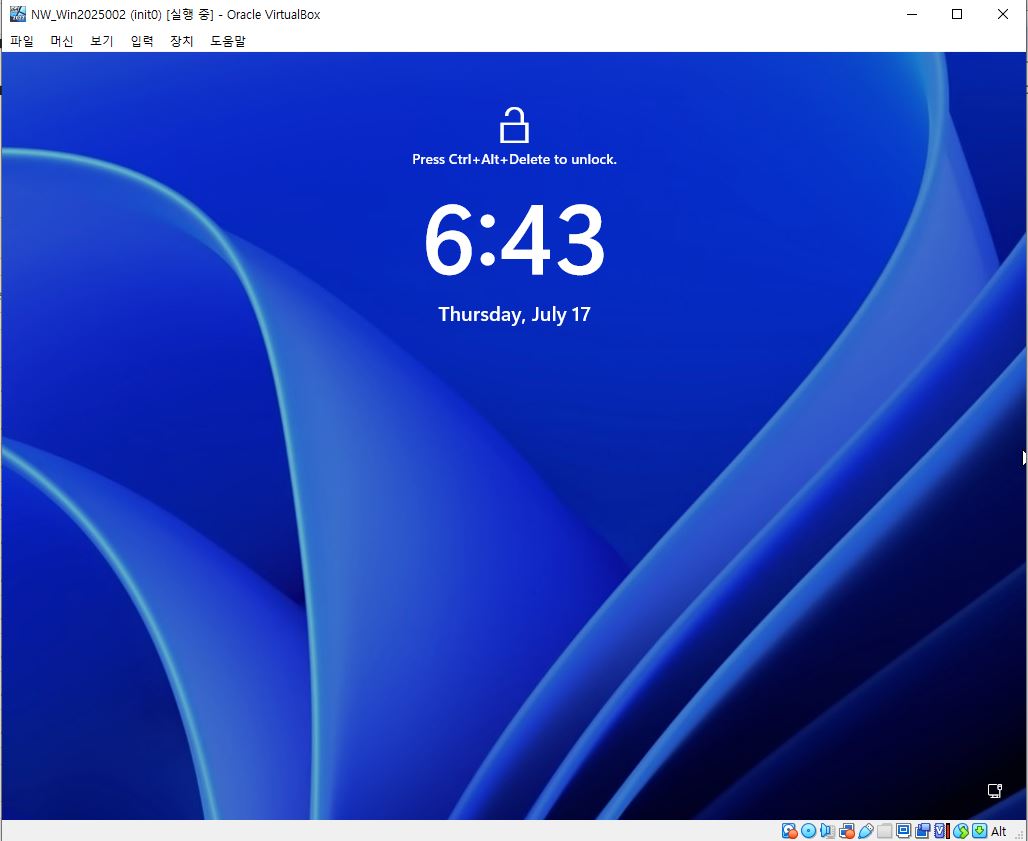Screen dimensions: 1028x841
Task: Click the recording status icon
Action: pyautogui.click(x=922, y=831)
